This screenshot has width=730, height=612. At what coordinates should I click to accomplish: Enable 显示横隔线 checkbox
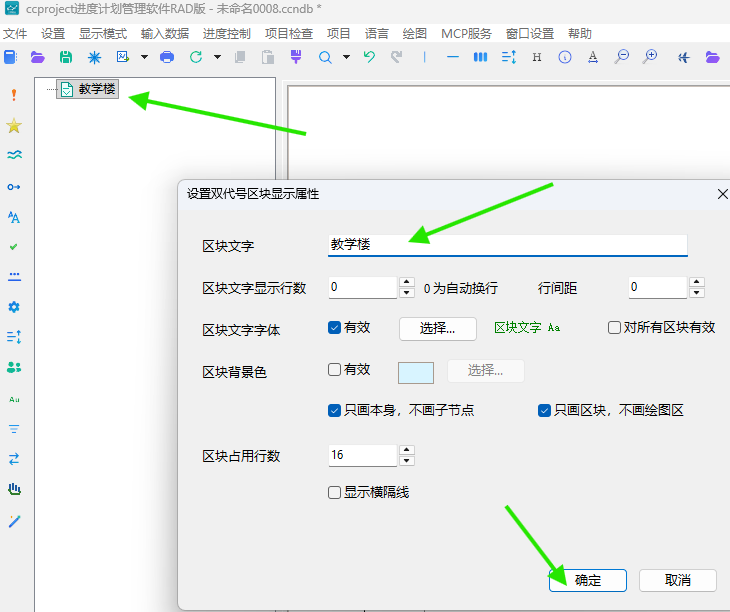coord(334,492)
